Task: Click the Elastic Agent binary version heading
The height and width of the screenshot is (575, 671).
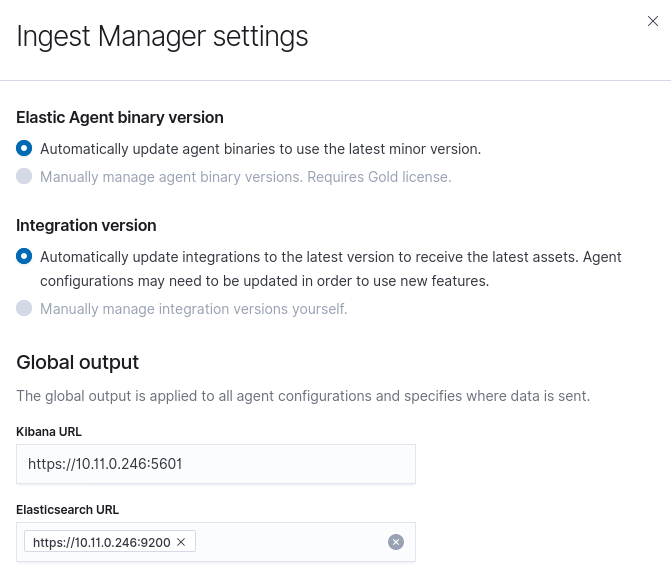Action: 120,117
